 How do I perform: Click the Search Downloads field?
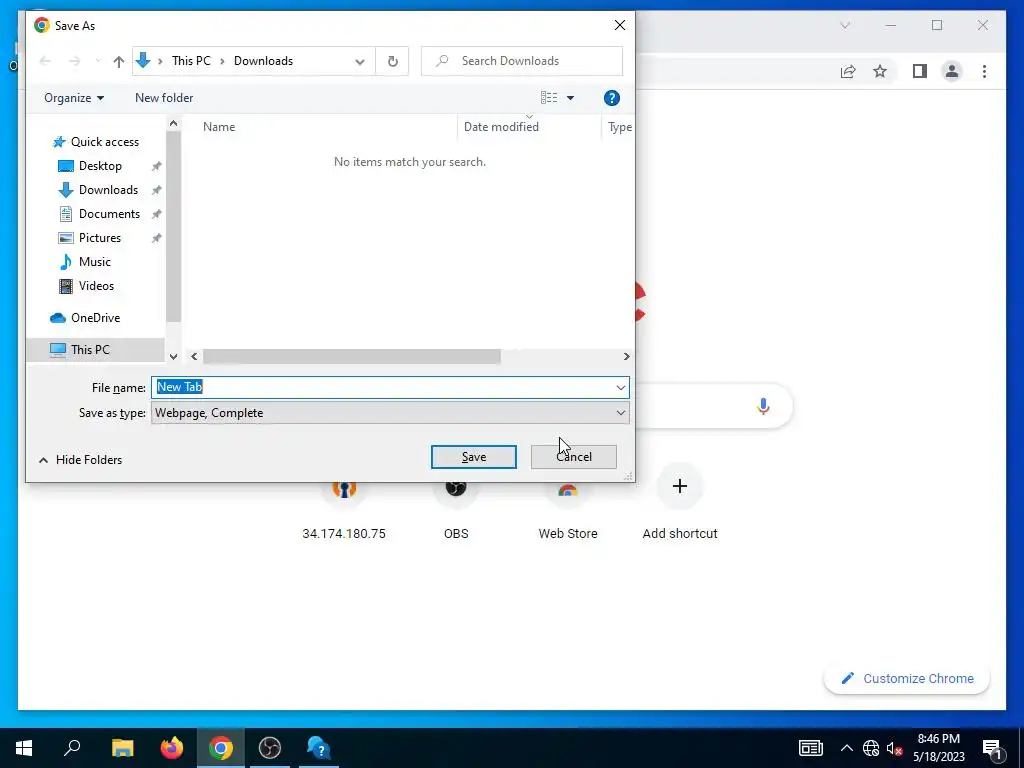[522, 61]
